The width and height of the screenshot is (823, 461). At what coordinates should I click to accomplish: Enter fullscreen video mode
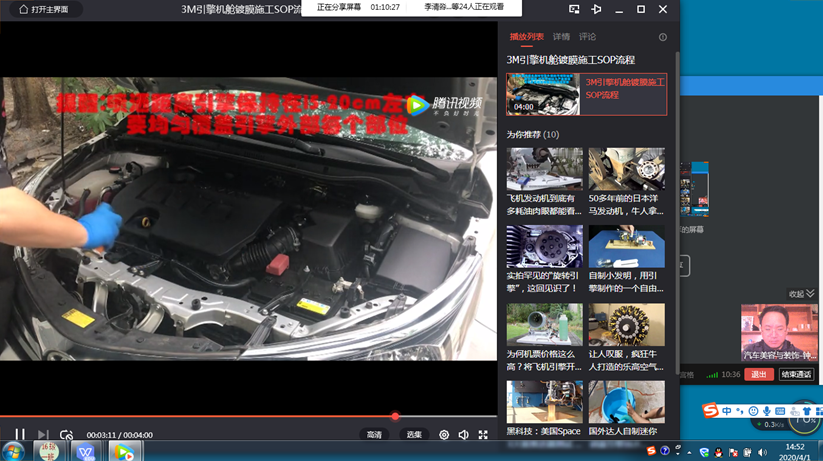483,435
